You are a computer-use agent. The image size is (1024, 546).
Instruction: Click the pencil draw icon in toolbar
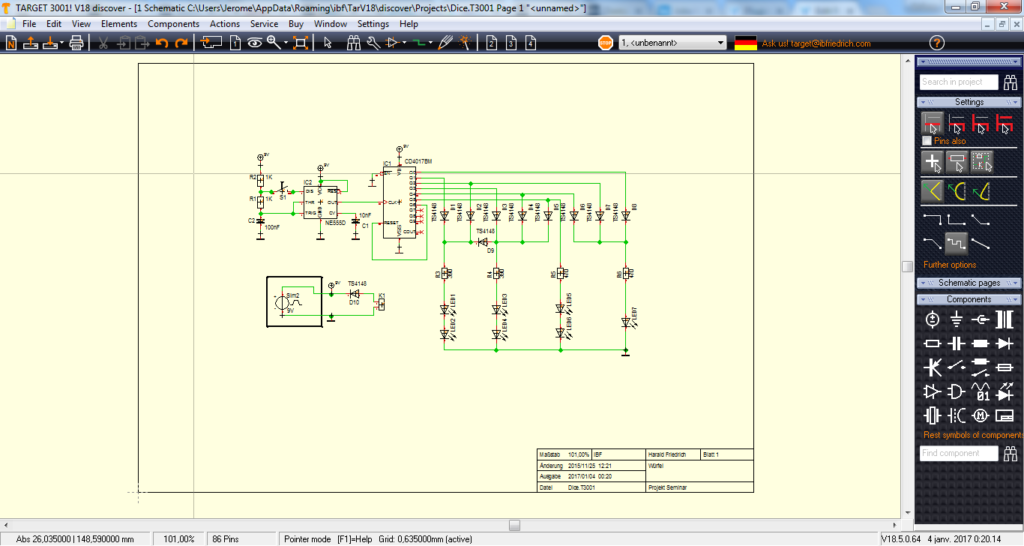click(445, 43)
